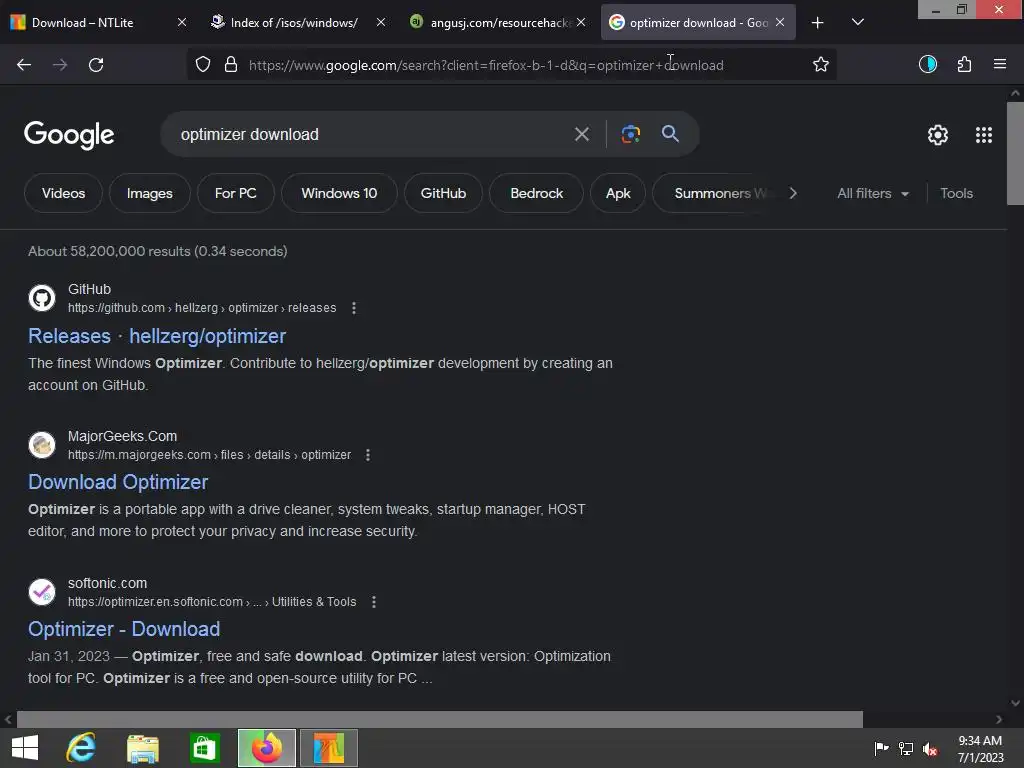Image resolution: width=1024 pixels, height=768 pixels.
Task: Click the MajorGeeks favicon
Action: [x=42, y=445]
